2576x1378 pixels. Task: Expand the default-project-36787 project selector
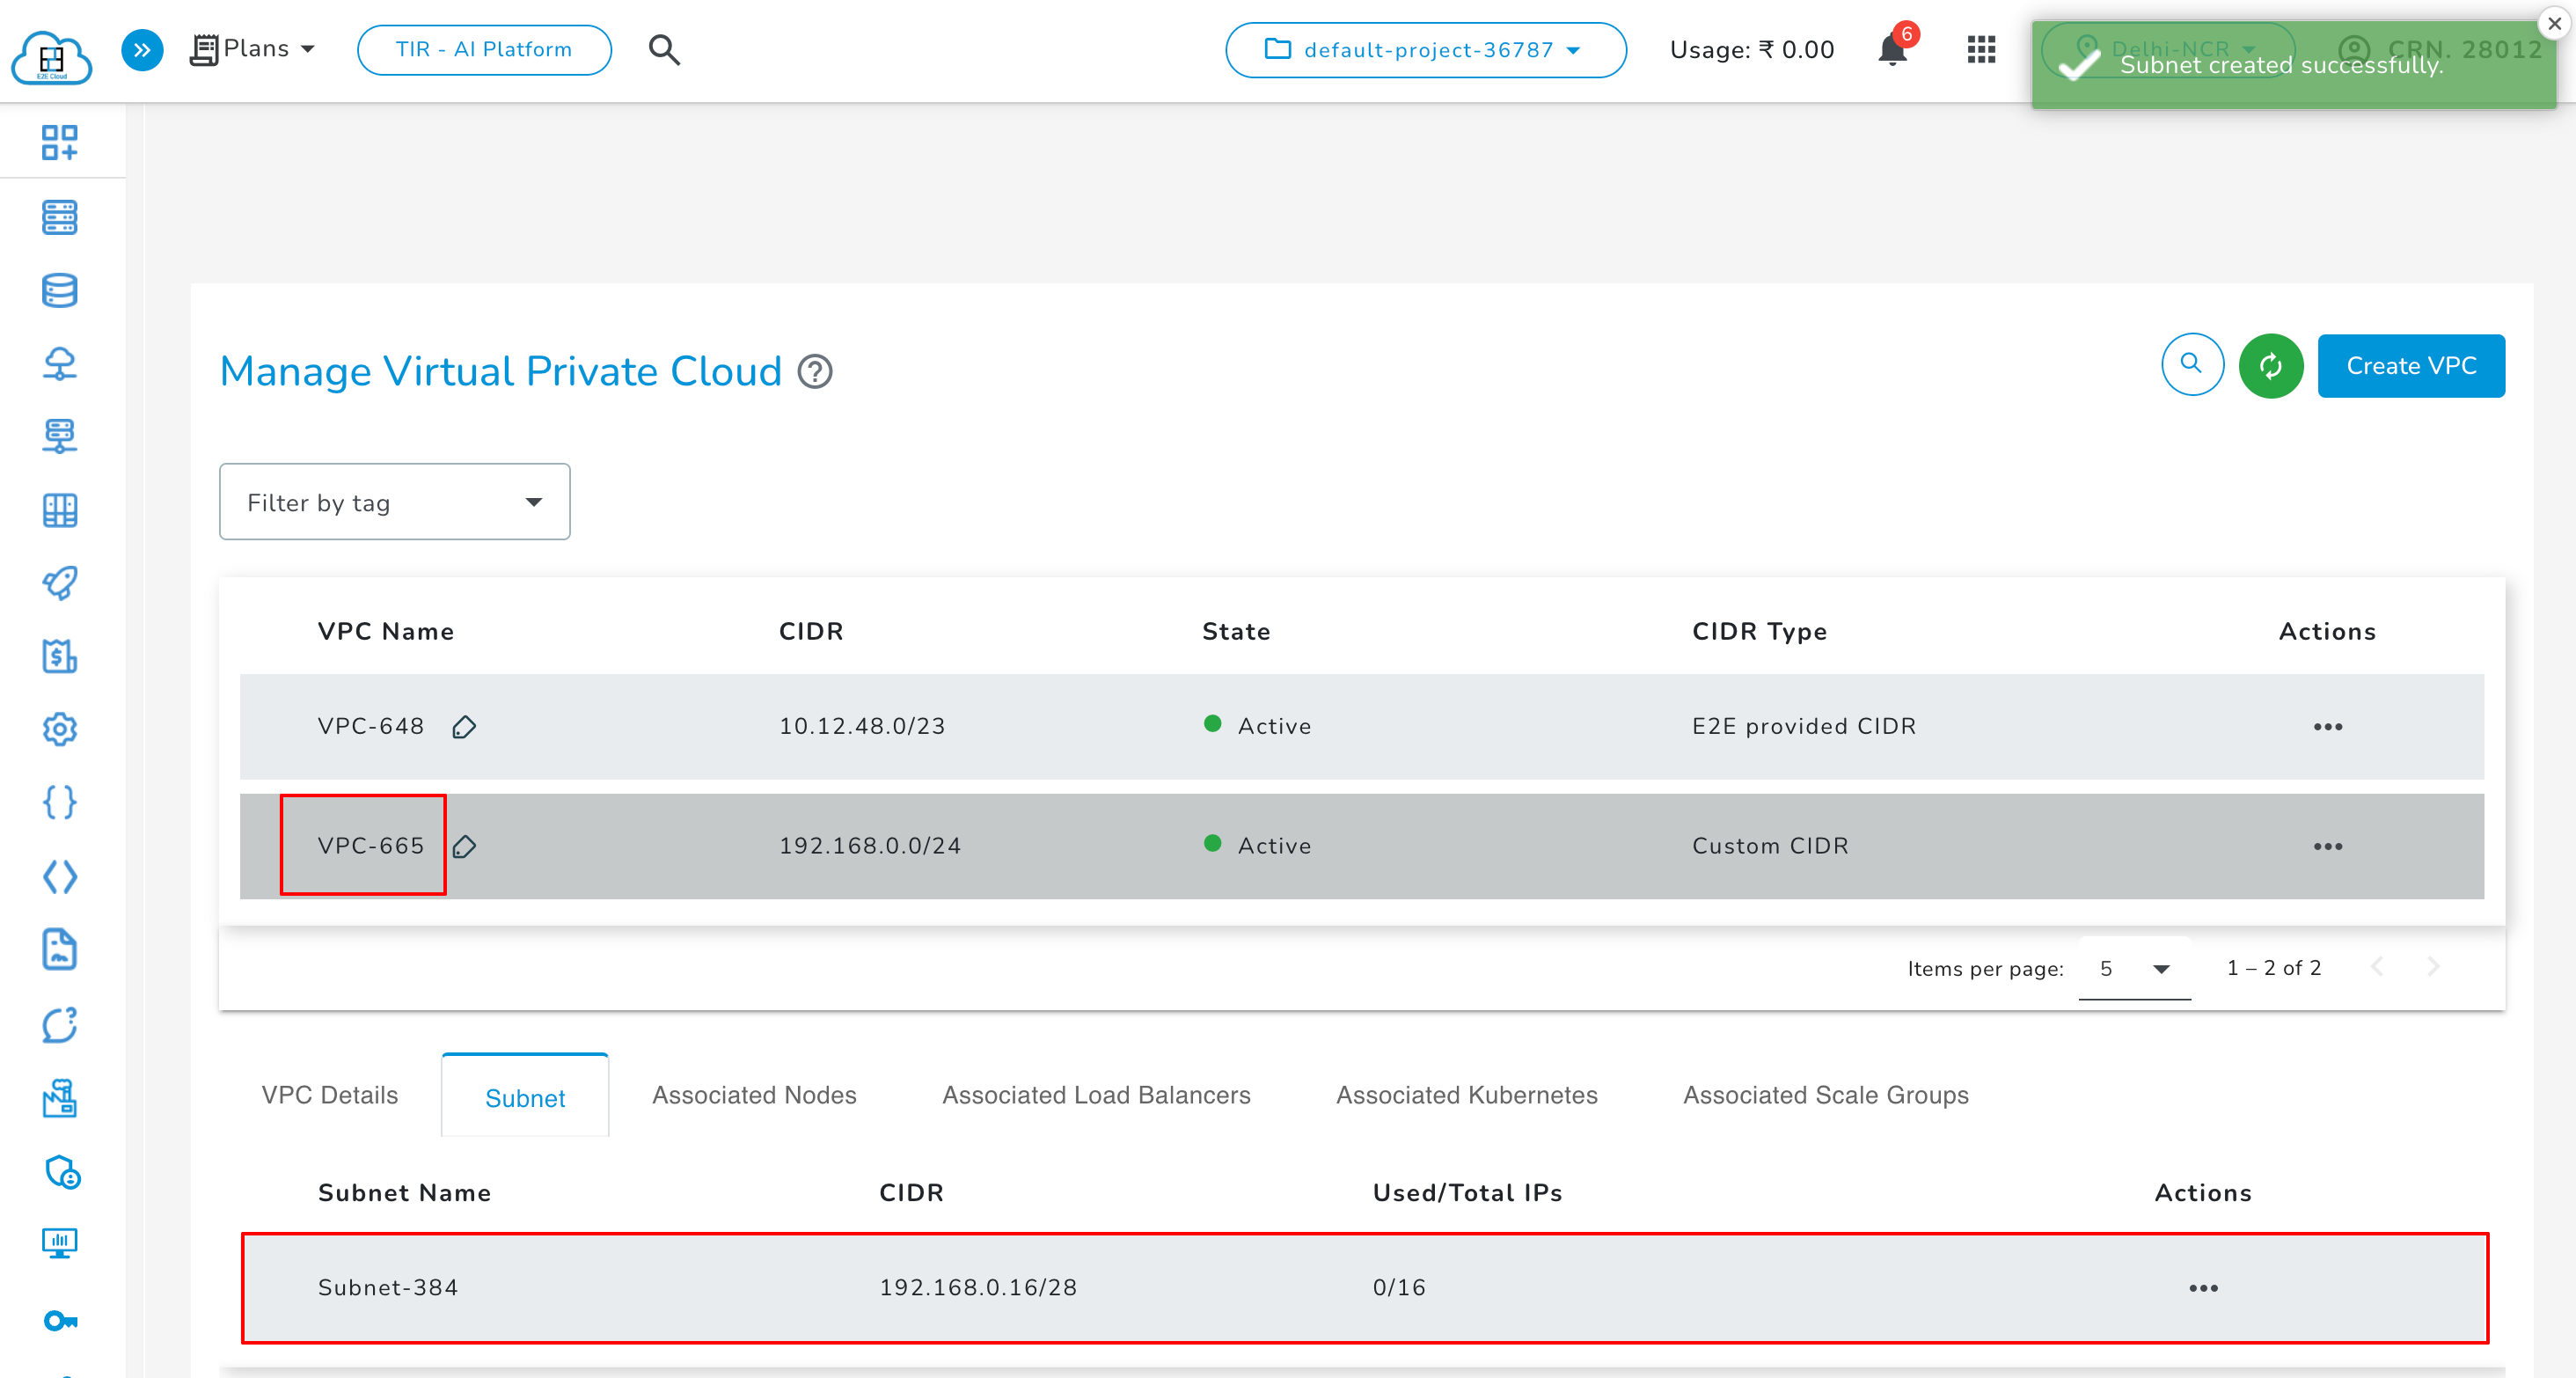click(x=1425, y=50)
